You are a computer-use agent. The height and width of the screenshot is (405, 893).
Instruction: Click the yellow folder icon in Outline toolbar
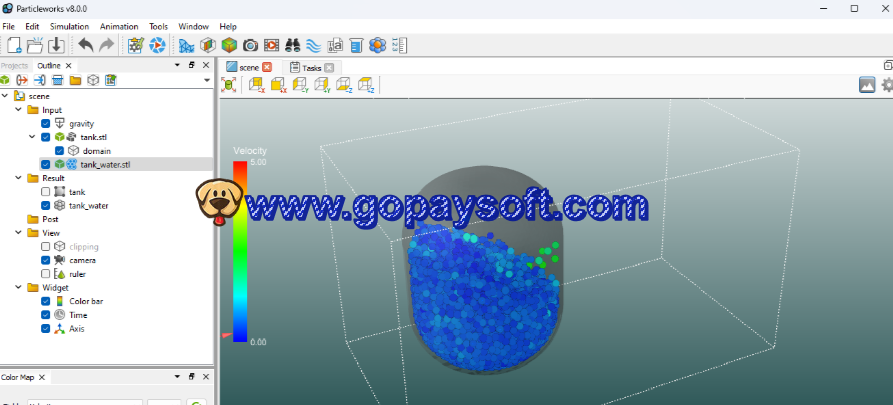point(75,80)
